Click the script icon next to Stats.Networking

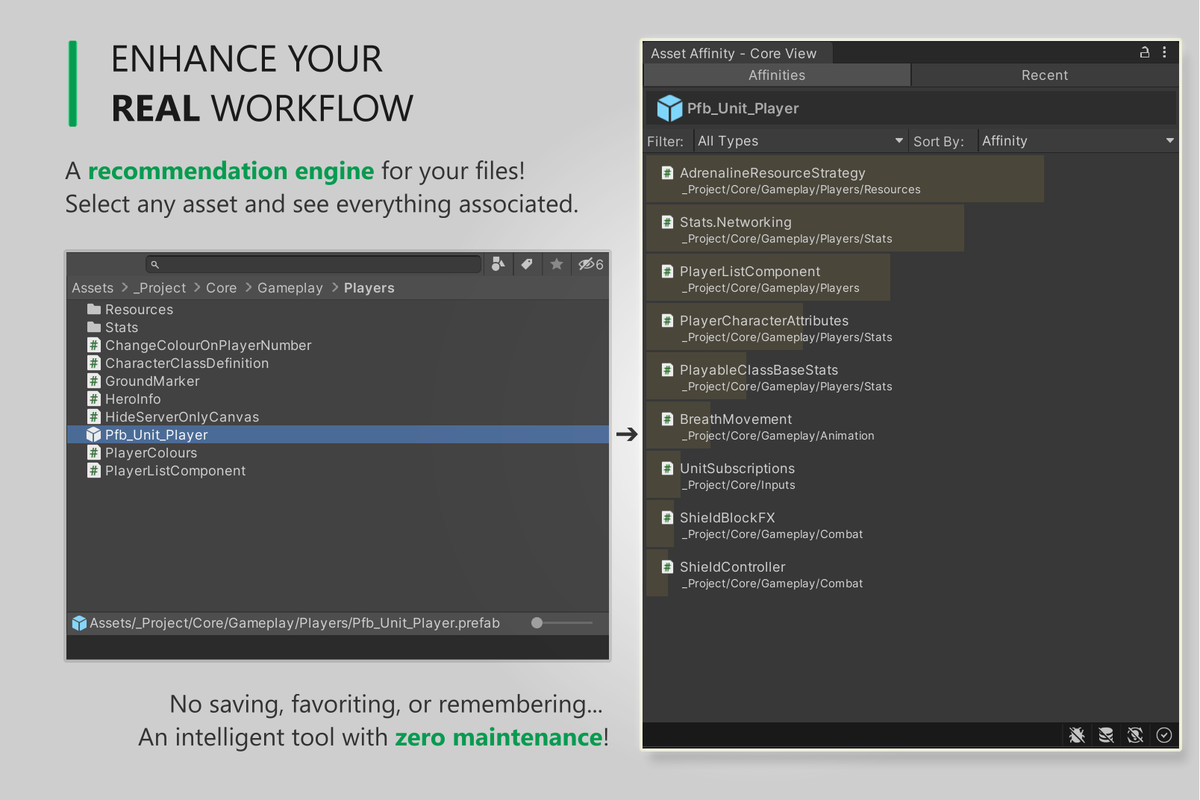[667, 222]
